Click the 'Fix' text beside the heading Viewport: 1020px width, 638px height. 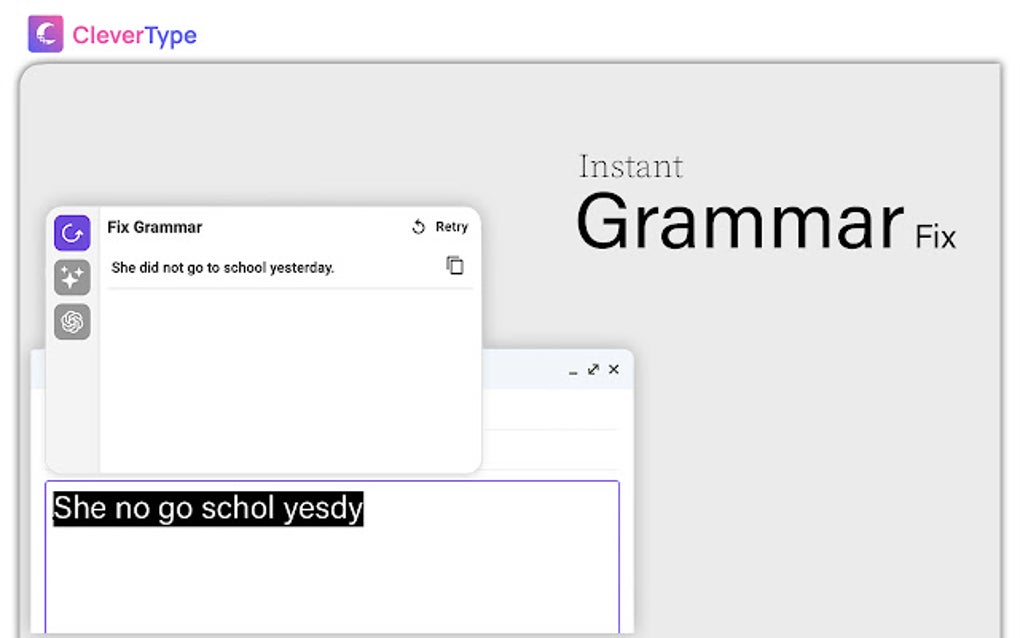click(936, 237)
